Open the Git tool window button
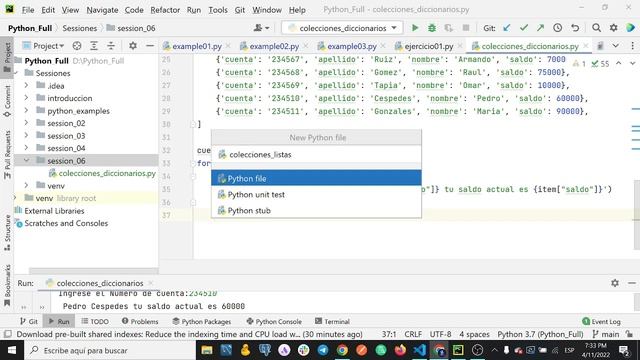The image size is (640, 360). [x=29, y=321]
